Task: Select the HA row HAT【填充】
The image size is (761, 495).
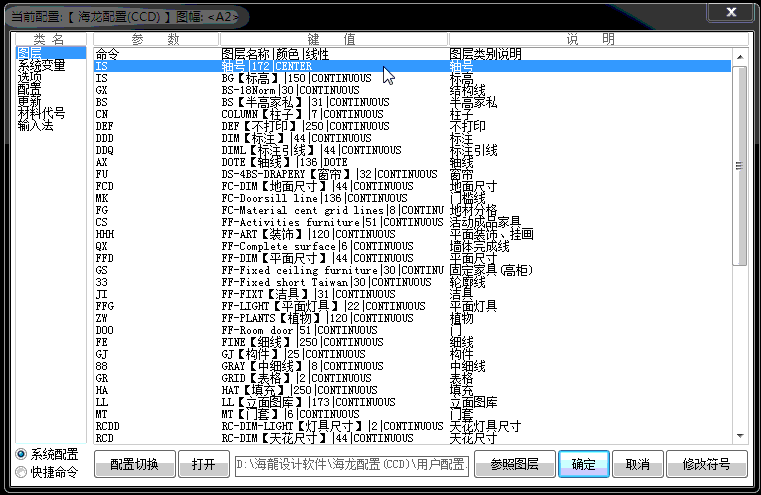Action: coord(413,390)
